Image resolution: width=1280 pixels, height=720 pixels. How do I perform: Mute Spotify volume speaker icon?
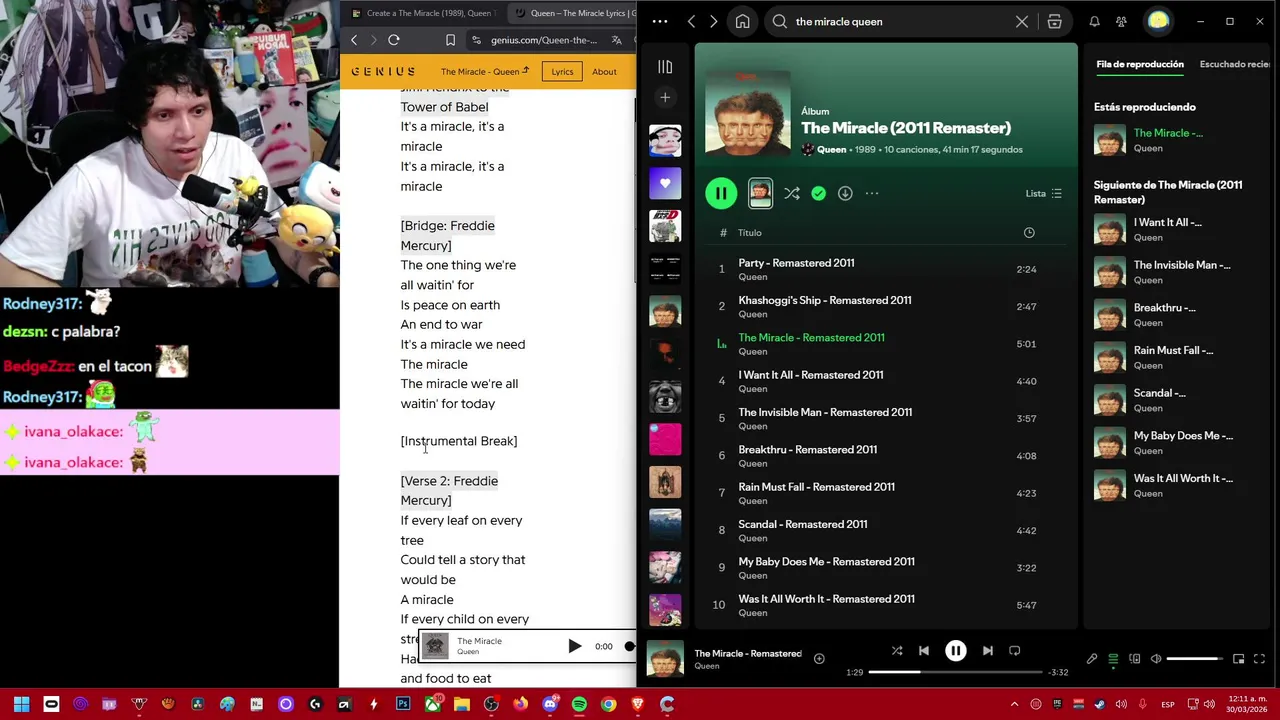click(x=1156, y=659)
